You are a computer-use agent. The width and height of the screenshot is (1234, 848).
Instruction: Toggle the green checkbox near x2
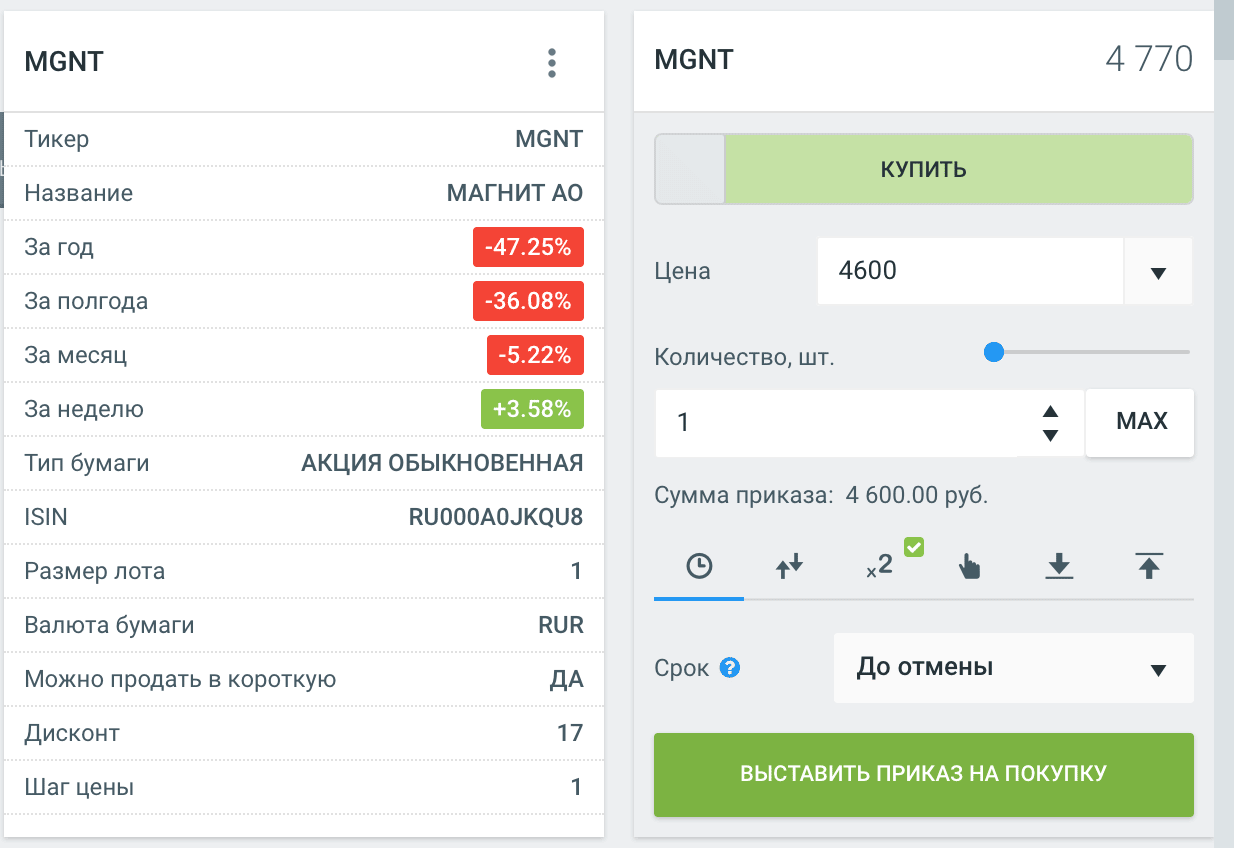[x=913, y=547]
